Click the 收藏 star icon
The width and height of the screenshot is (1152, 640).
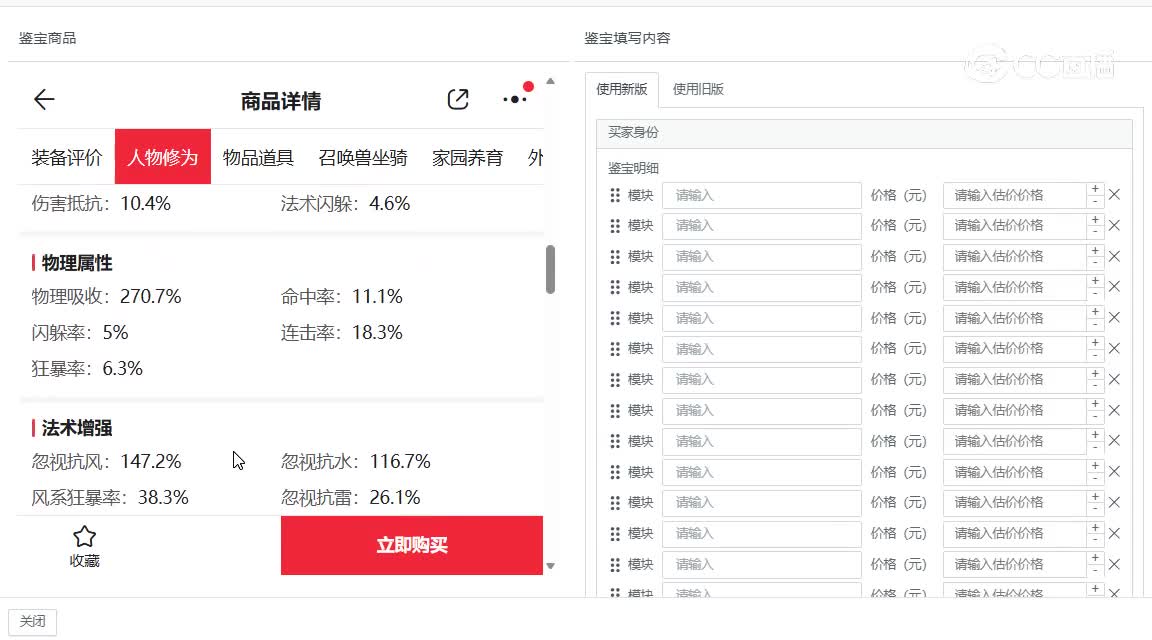tap(85, 537)
